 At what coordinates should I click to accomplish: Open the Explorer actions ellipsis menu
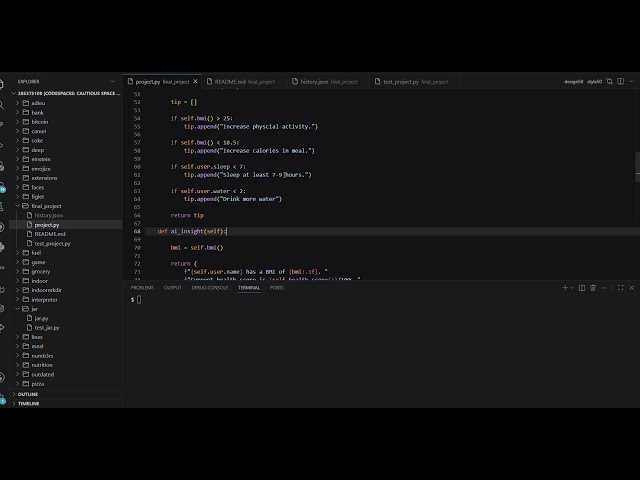point(112,82)
